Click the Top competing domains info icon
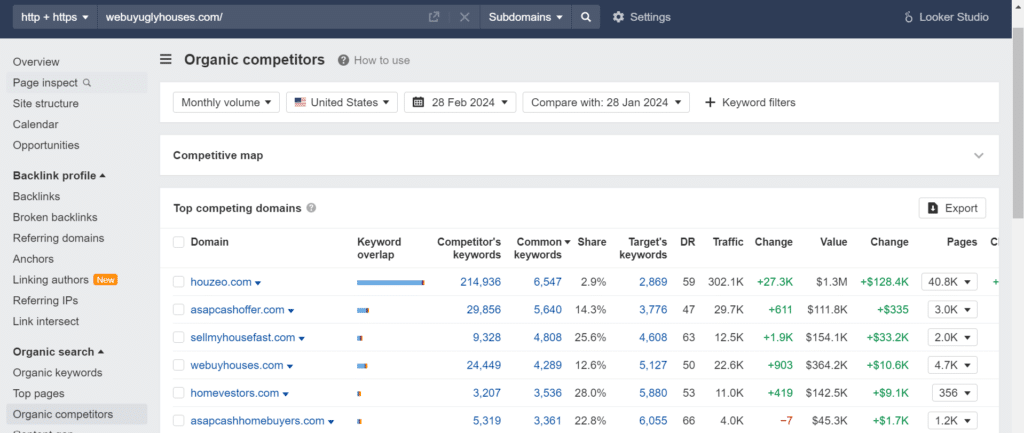 pos(312,208)
